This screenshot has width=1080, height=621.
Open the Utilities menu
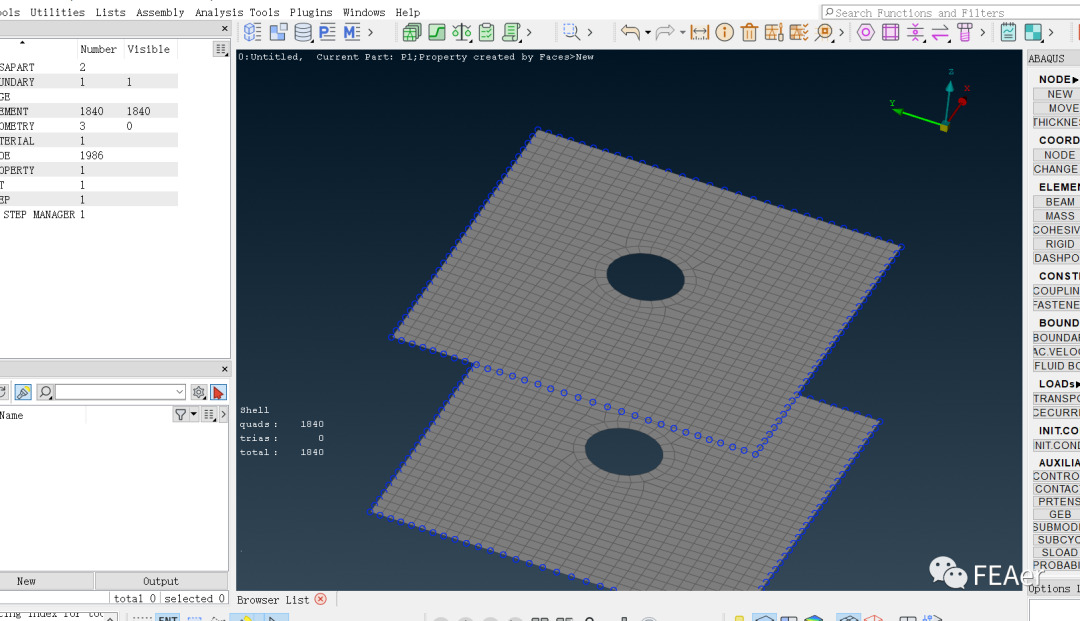tap(57, 12)
